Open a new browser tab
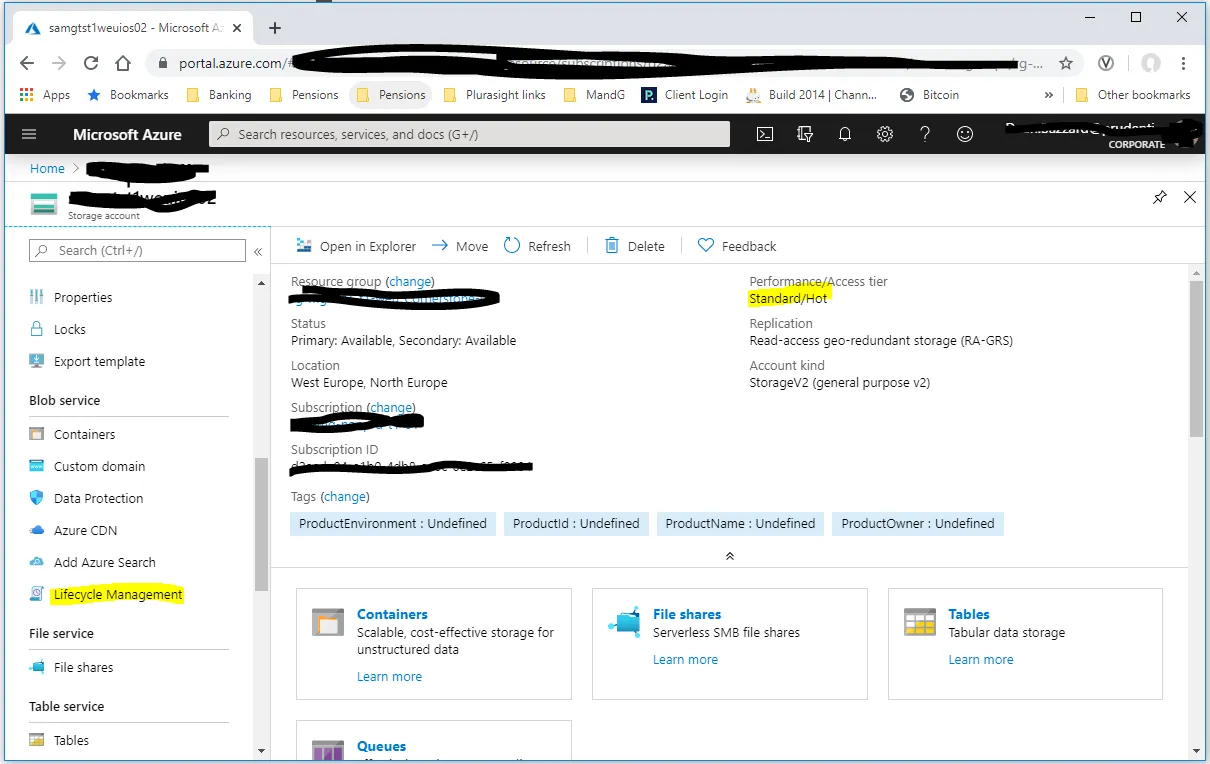 [275, 28]
